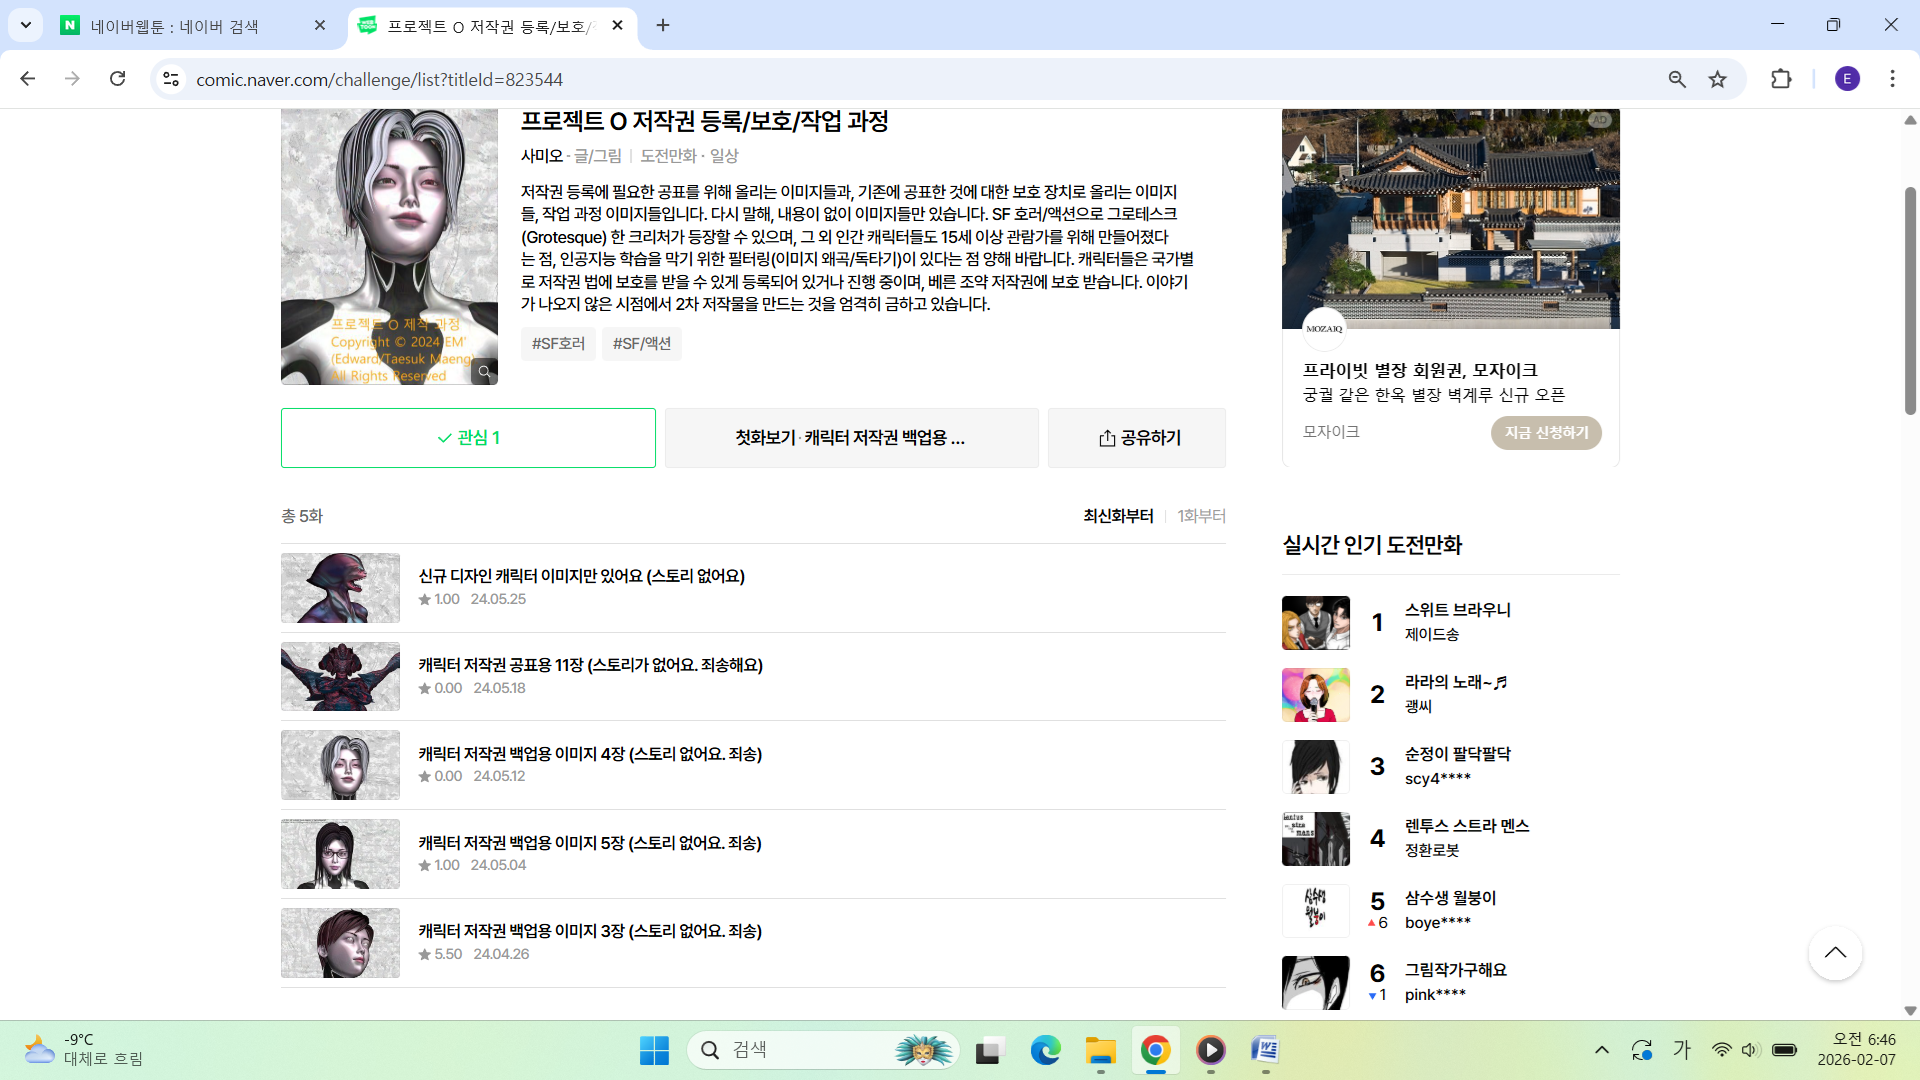1920x1080 pixels.
Task: View site information icon in address bar
Action: pos(171,79)
